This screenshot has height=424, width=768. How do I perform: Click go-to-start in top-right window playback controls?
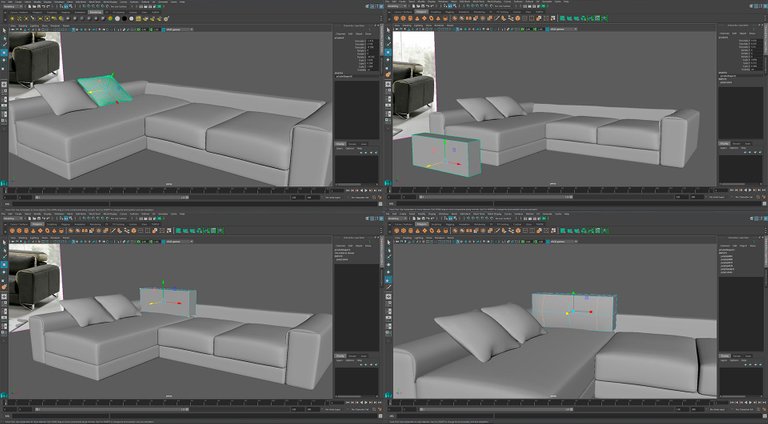732,190
